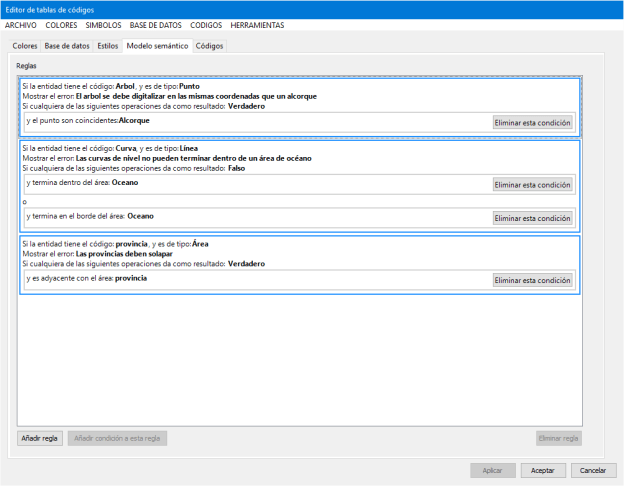Open the CODIGOS menu

(x=206, y=24)
